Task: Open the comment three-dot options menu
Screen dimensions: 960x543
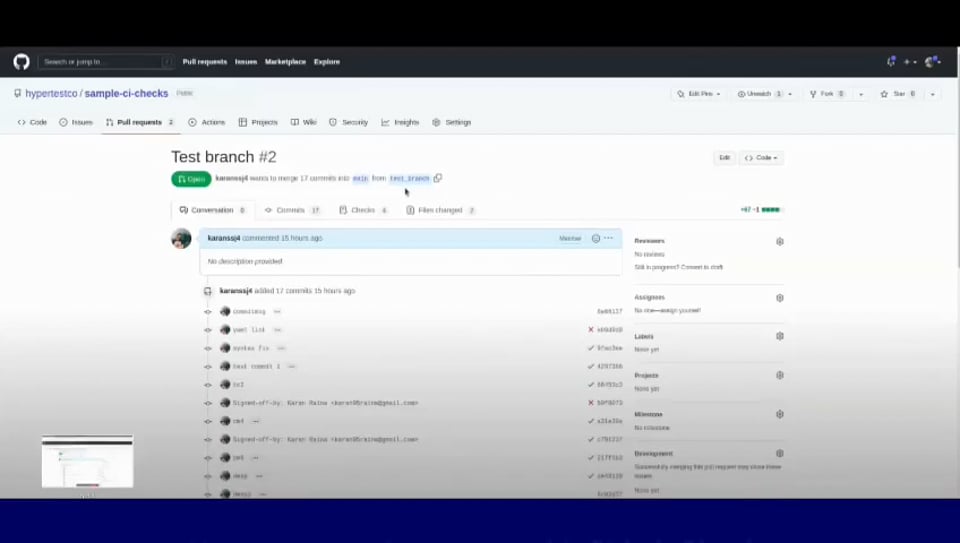Action: tap(609, 238)
